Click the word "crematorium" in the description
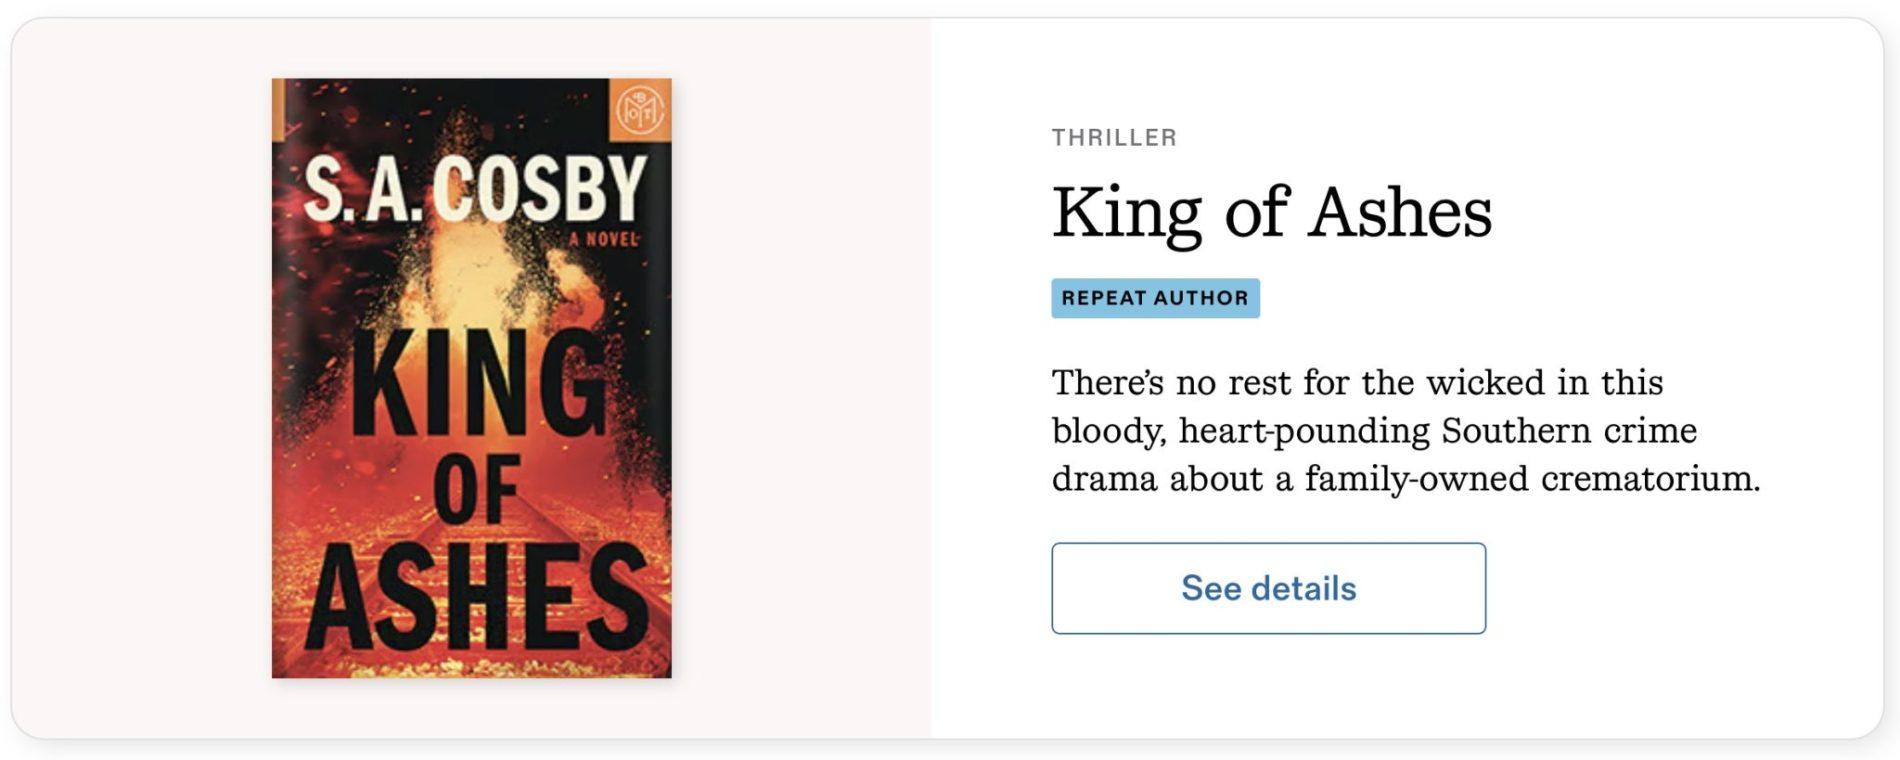The height and width of the screenshot is (760, 1900). [x=1649, y=479]
